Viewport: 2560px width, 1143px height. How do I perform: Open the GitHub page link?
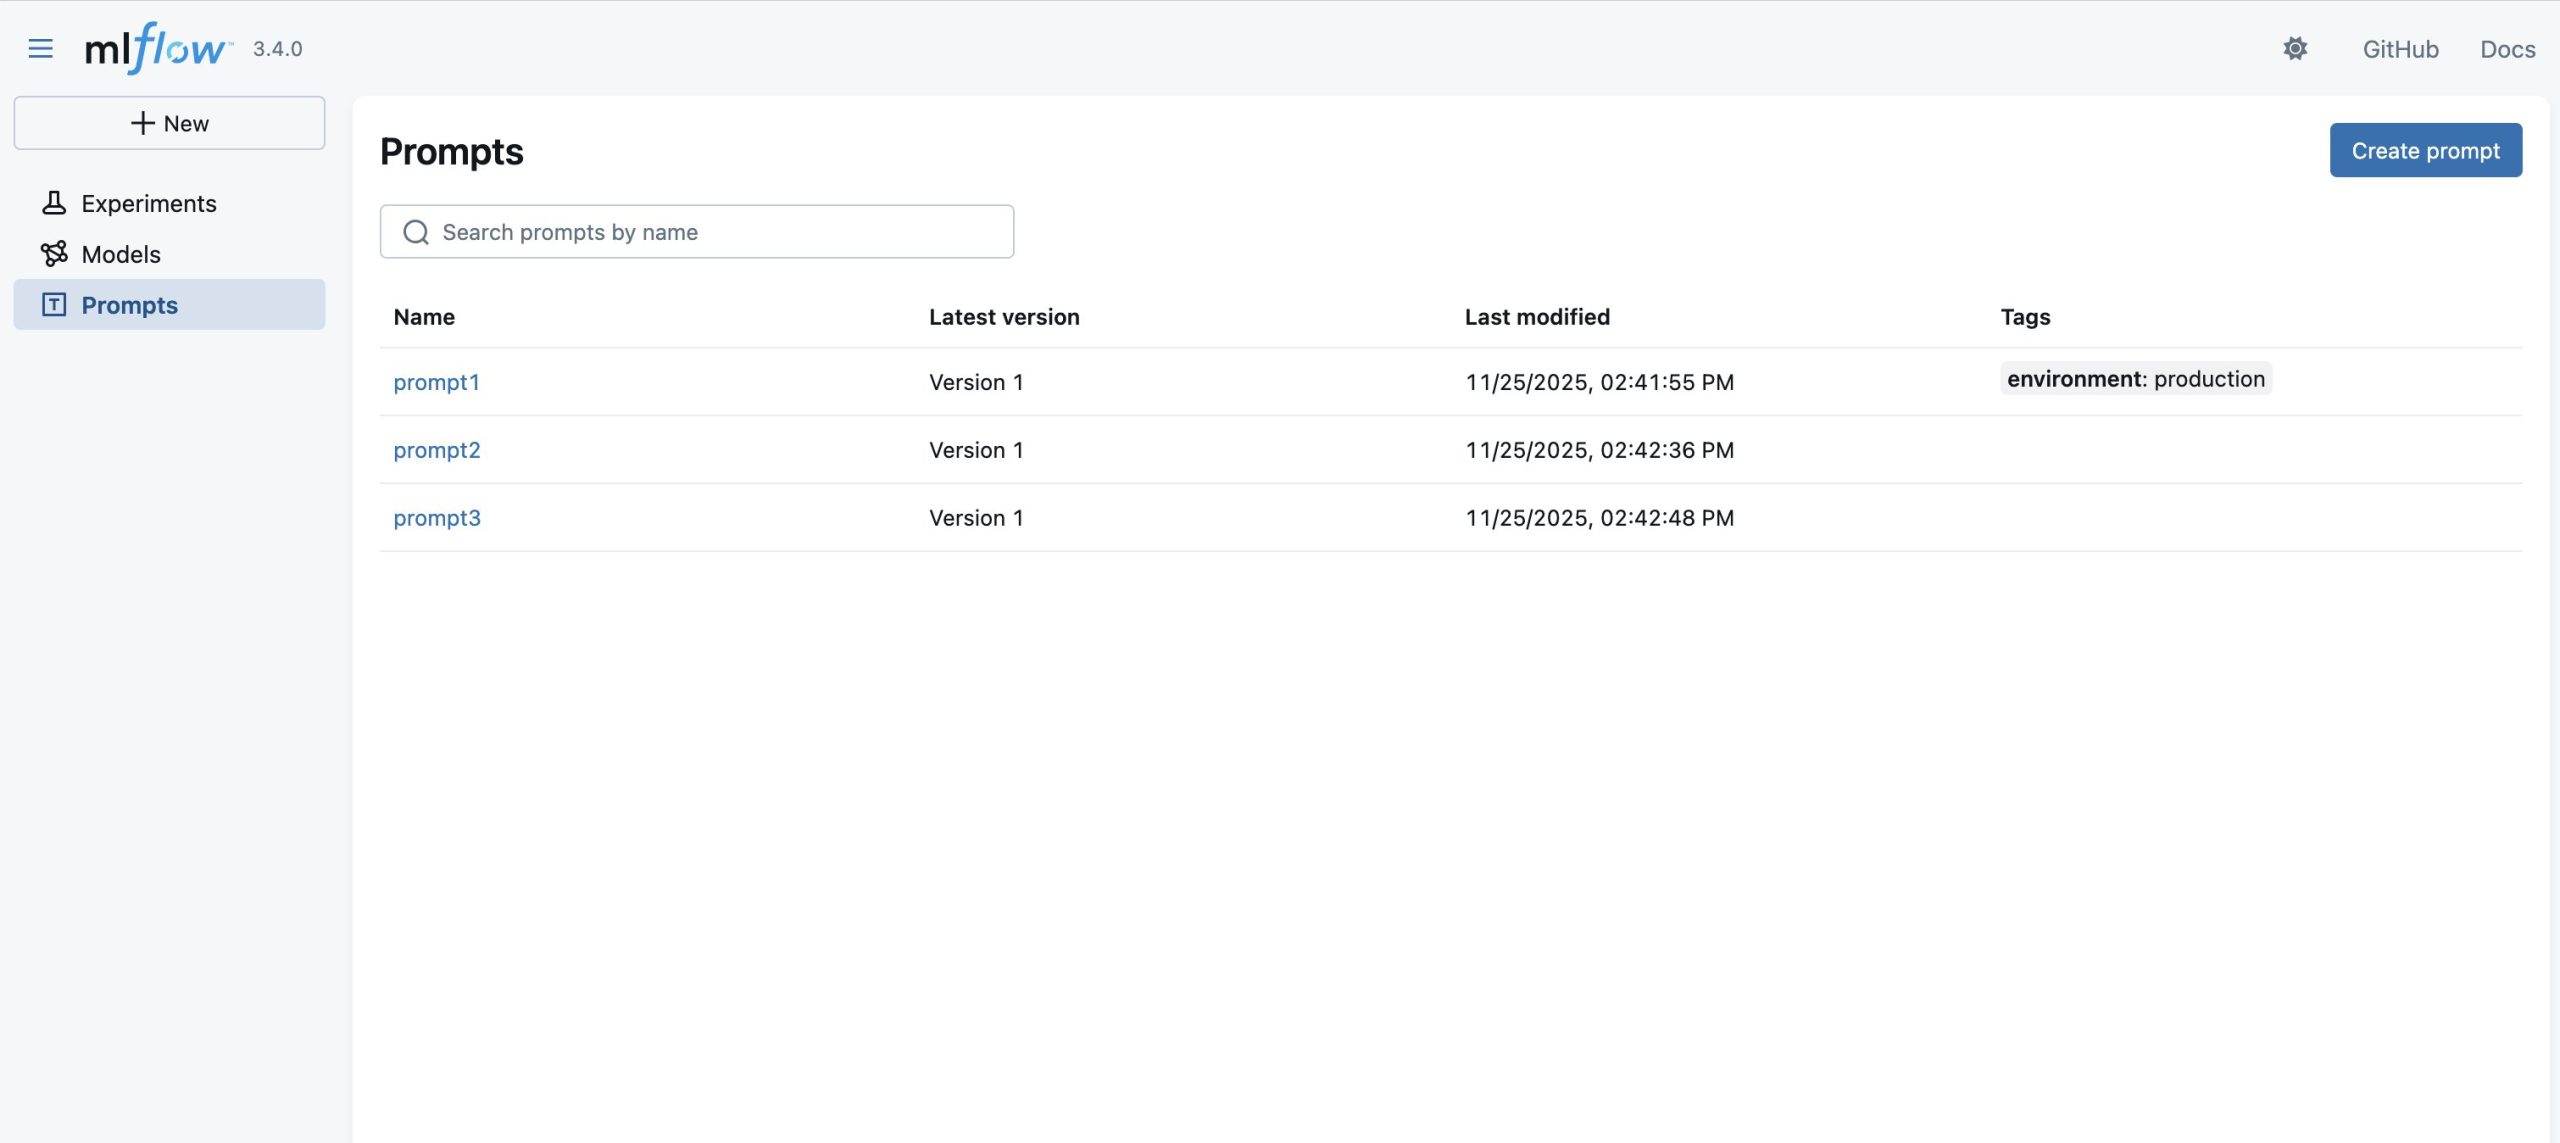coord(2400,48)
